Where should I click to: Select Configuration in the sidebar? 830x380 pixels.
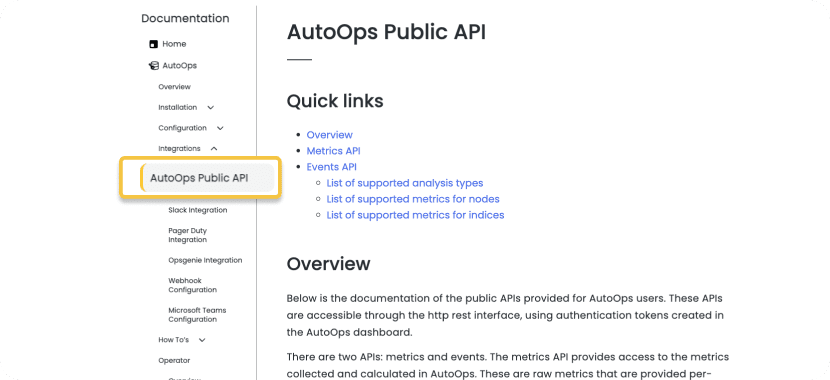click(182, 128)
